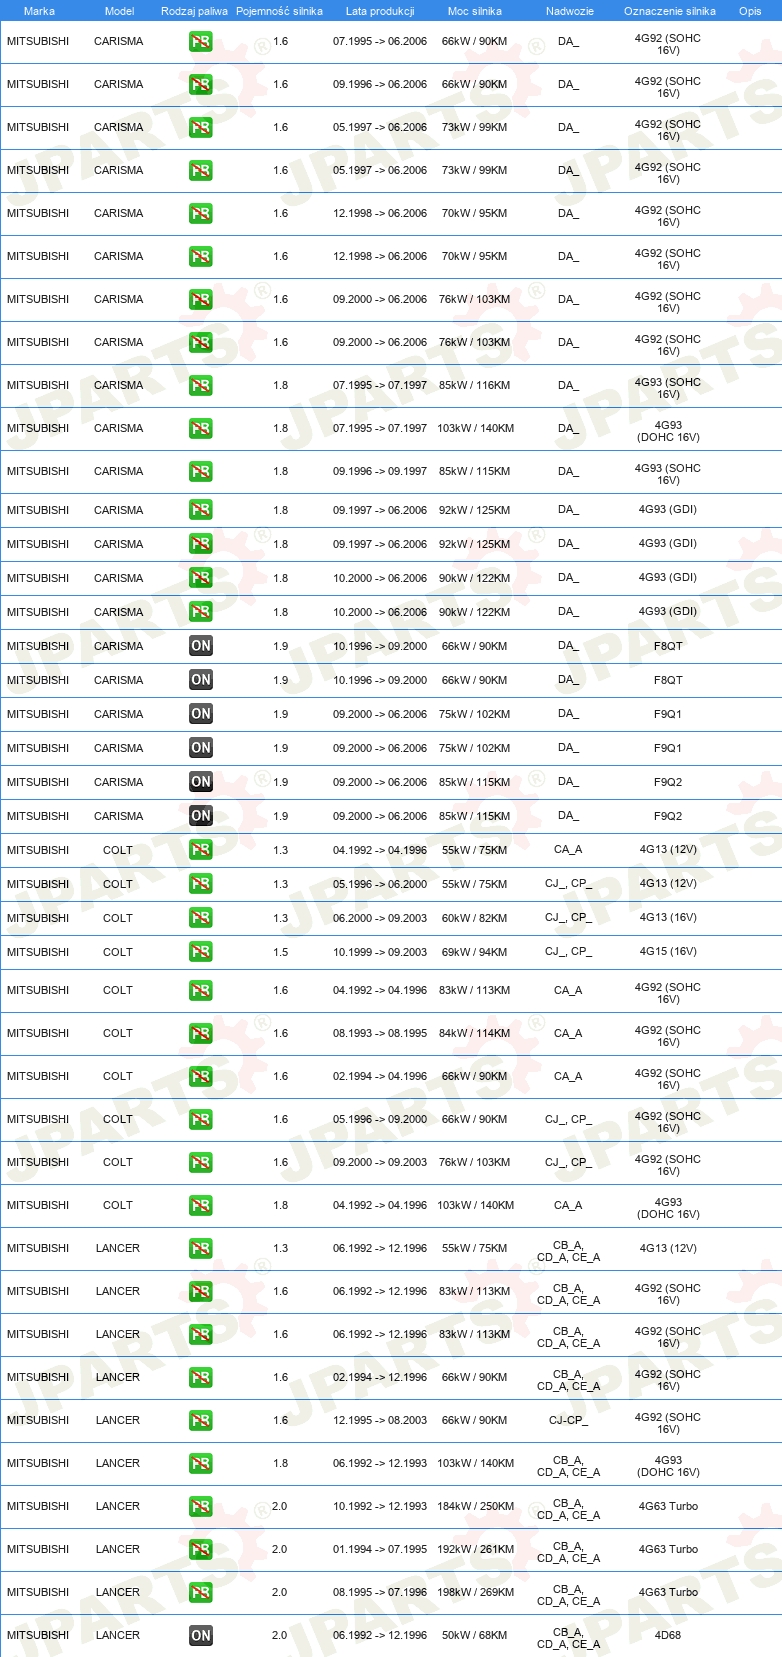Screen dimensions: 782x1657
Task: Click petrol icon in Lancer 12.1995 -> 08.2003 row
Action: [201, 1421]
